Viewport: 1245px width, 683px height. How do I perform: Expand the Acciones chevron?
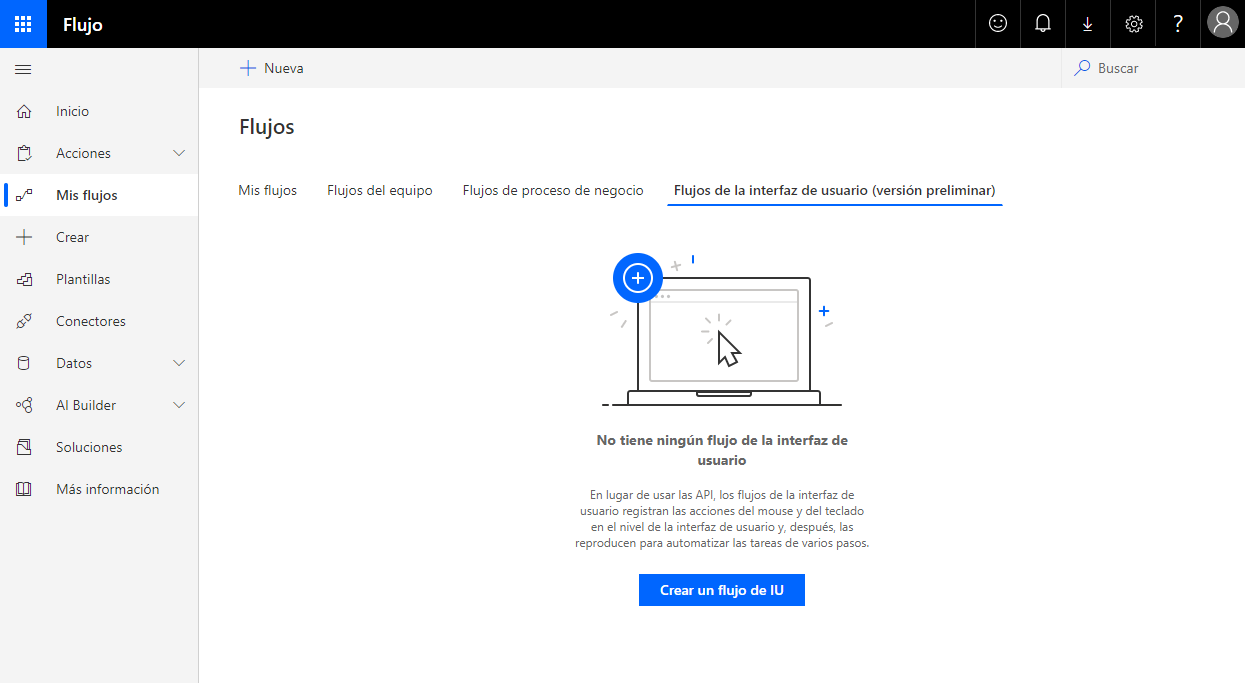(x=179, y=153)
